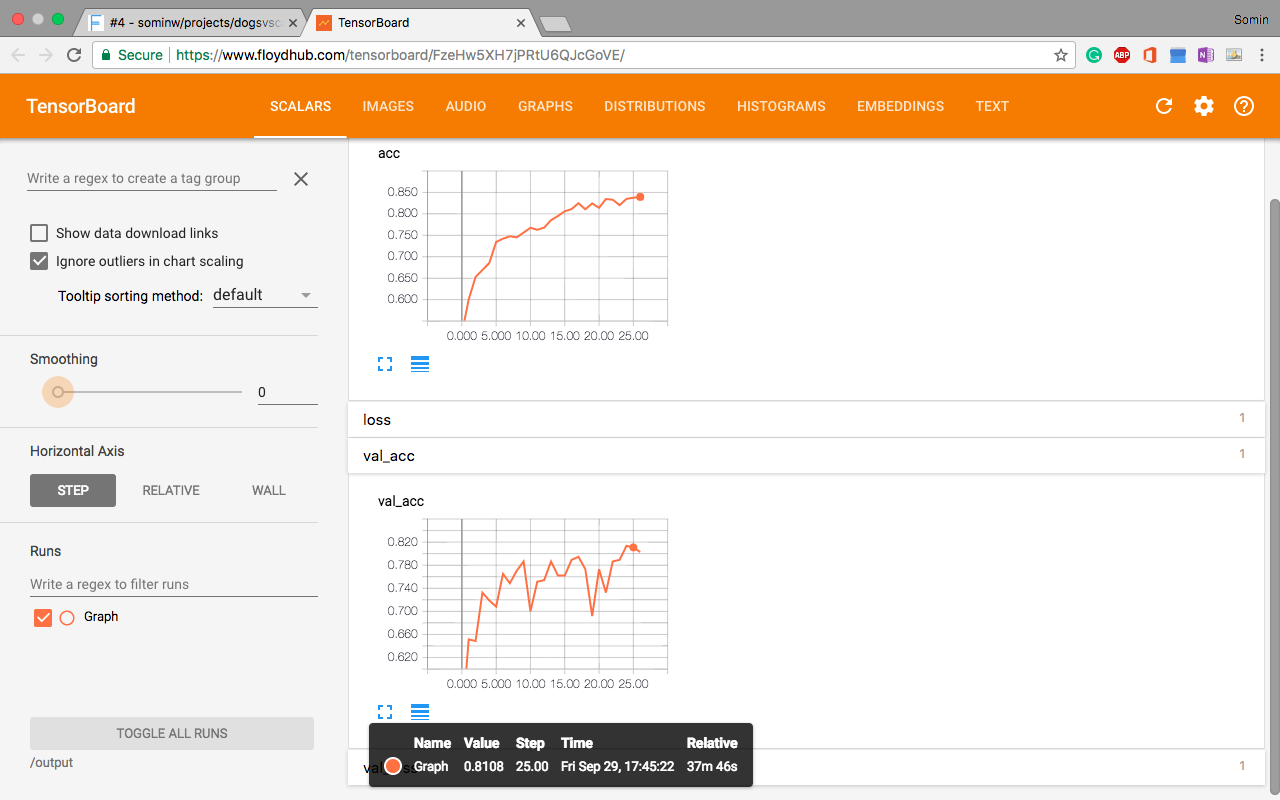Open the GRAPHS tab

point(545,106)
